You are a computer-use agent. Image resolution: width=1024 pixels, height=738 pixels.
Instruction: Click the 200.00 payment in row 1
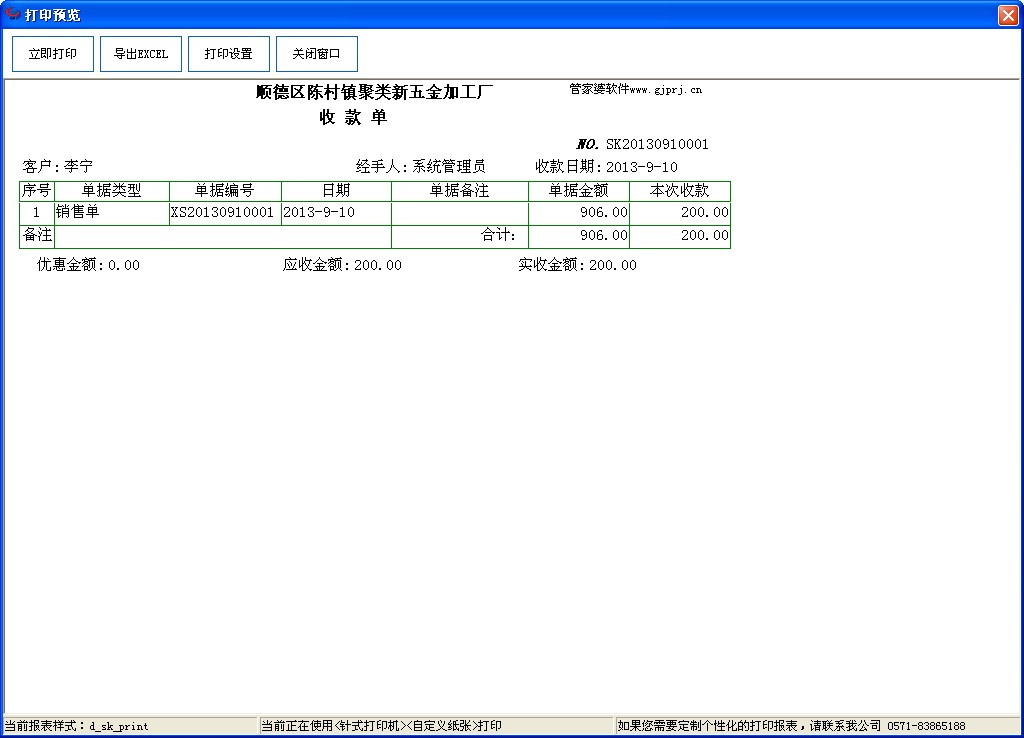680,212
